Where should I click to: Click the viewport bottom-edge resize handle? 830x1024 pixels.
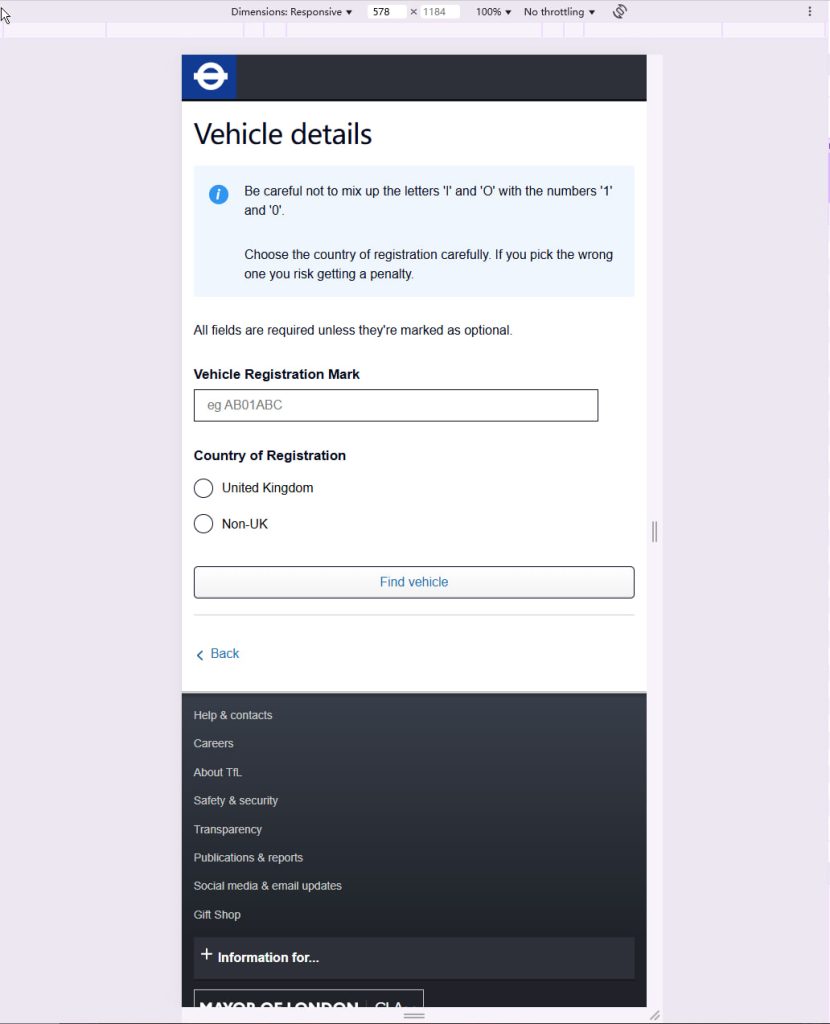[414, 1016]
